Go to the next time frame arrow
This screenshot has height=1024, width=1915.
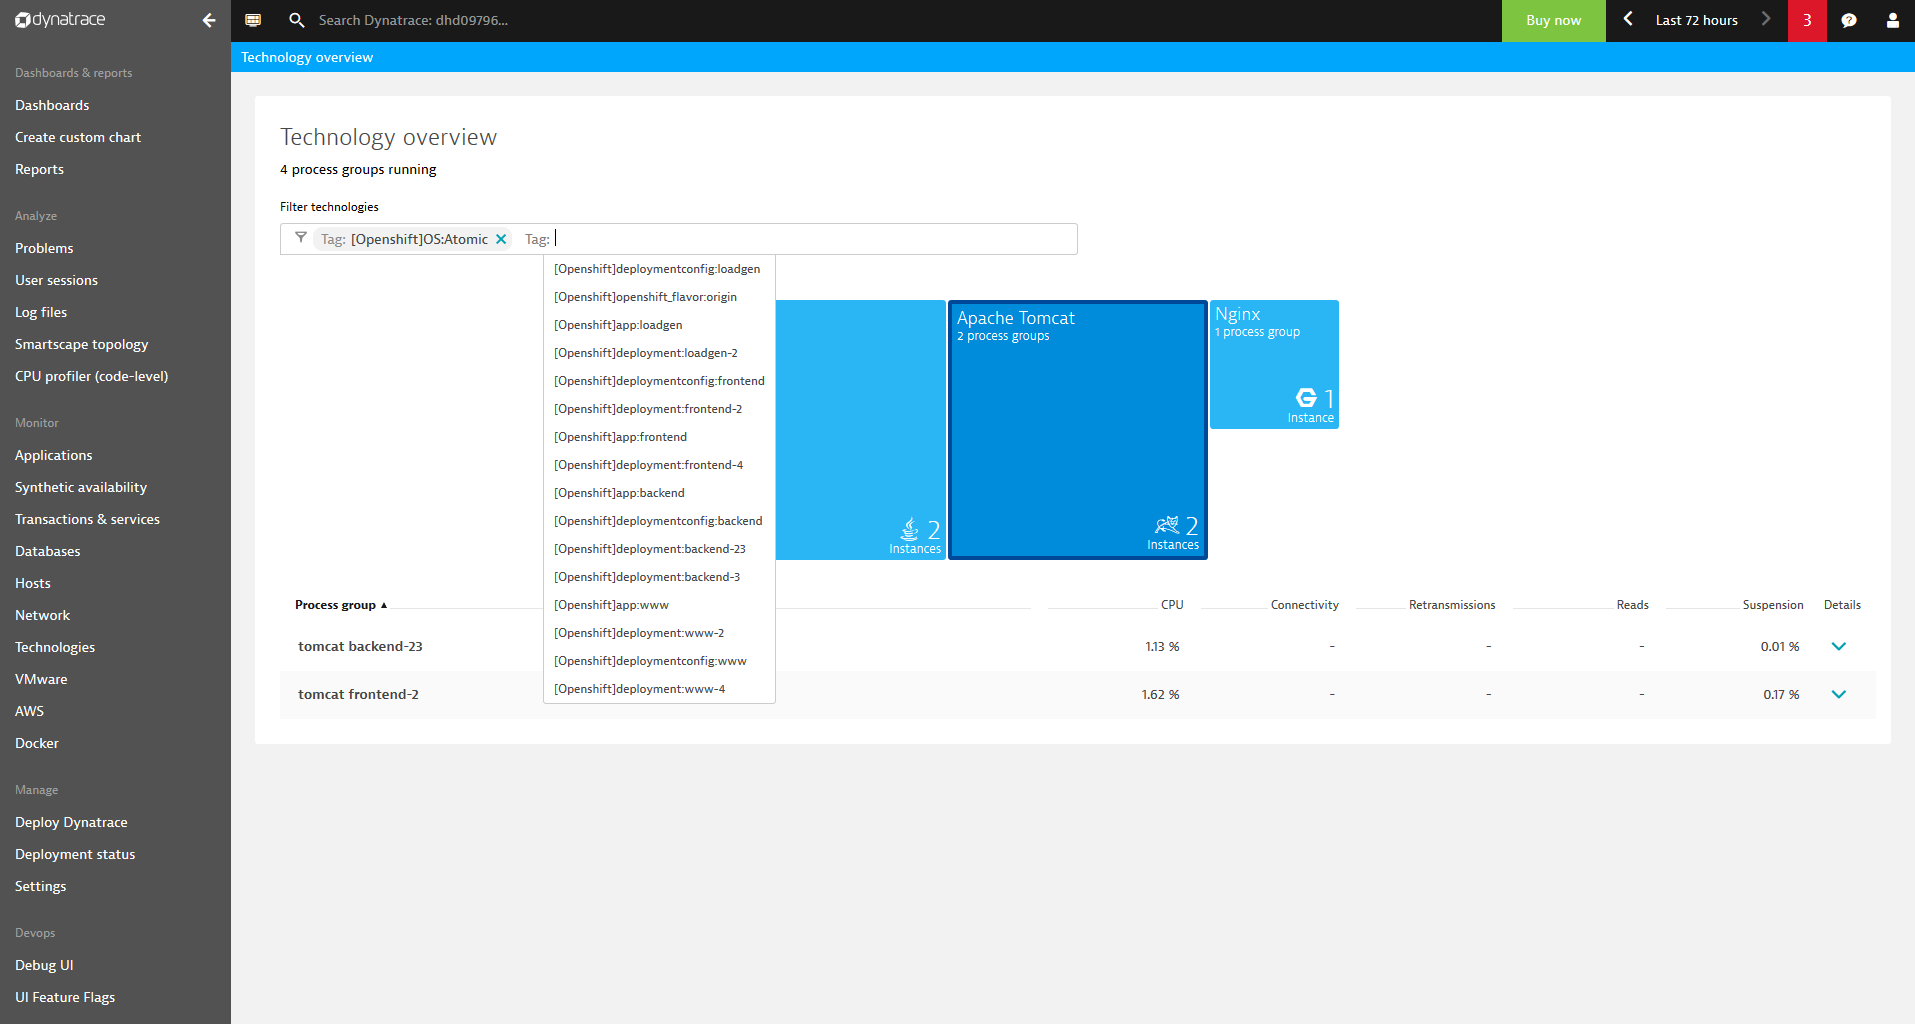pyautogui.click(x=1766, y=19)
